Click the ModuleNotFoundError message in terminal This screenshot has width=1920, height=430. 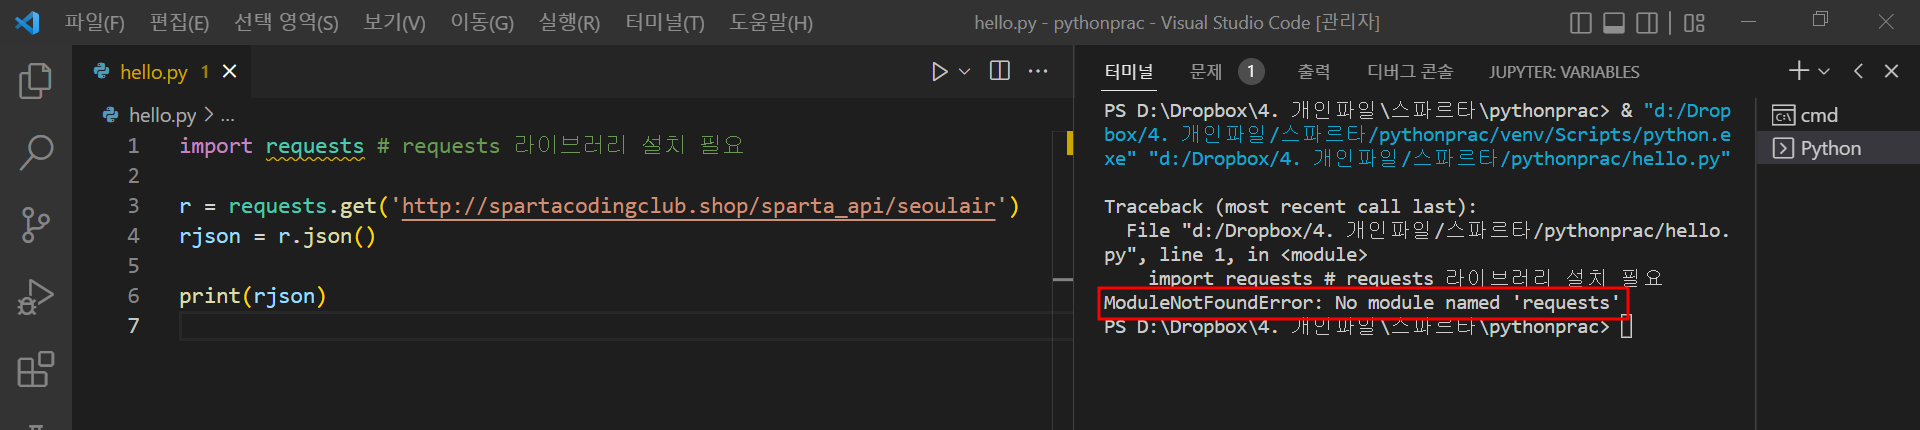click(1362, 303)
